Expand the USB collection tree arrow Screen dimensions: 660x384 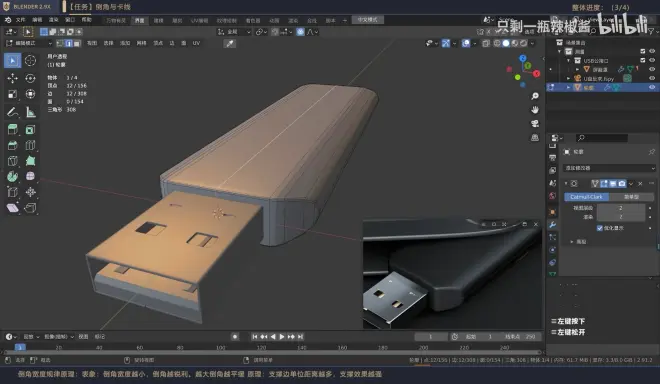[x=568, y=61]
